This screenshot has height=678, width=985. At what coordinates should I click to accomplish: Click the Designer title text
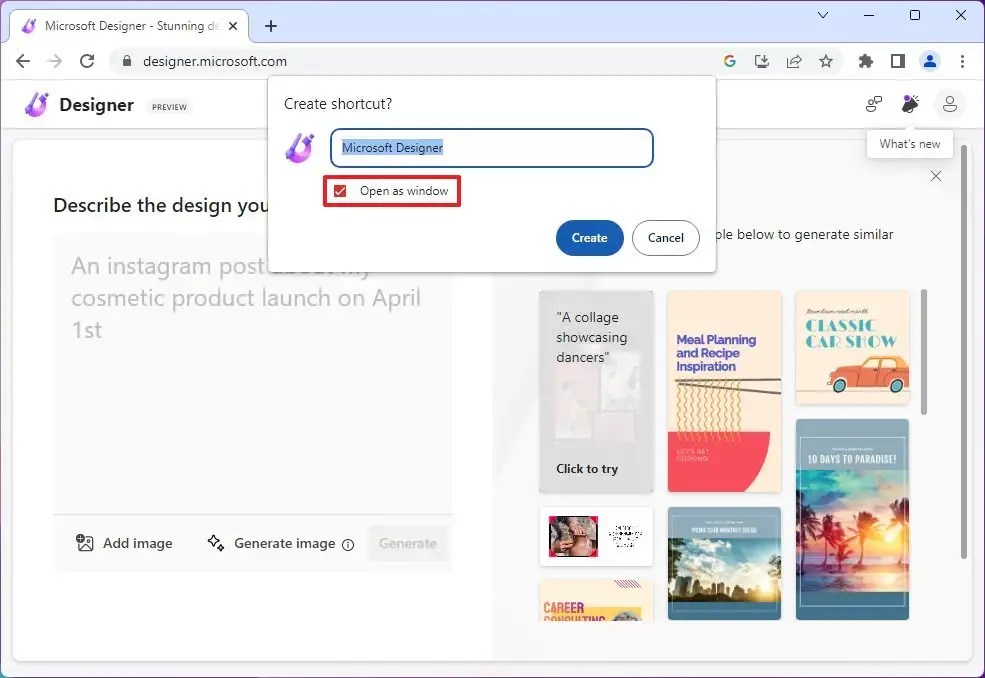pos(96,104)
